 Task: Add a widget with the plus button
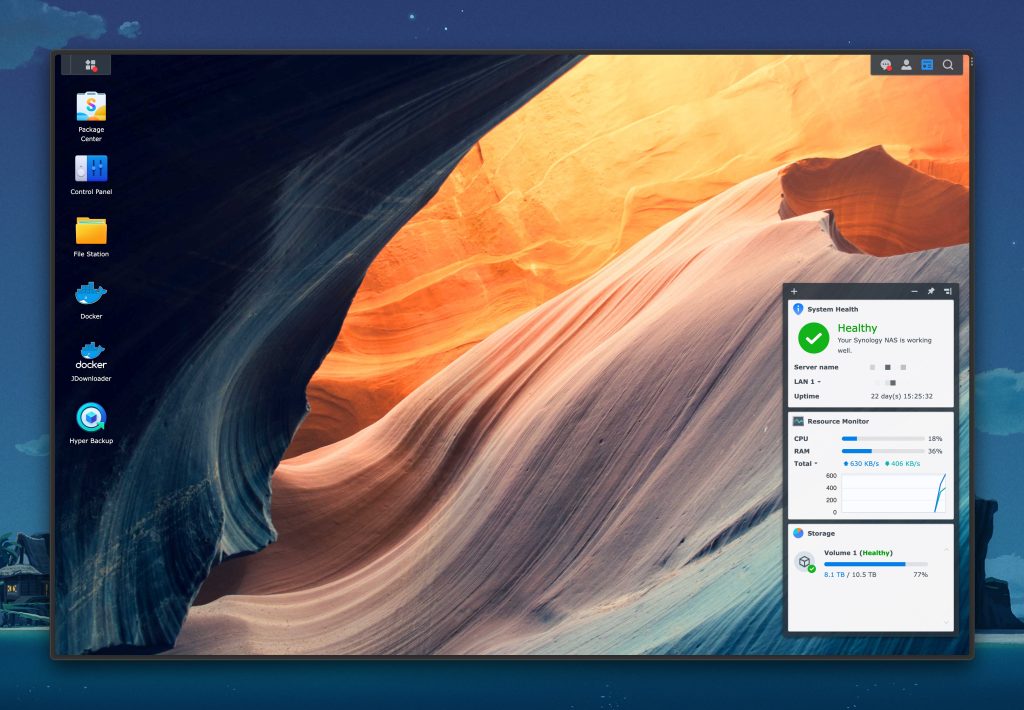tap(794, 291)
